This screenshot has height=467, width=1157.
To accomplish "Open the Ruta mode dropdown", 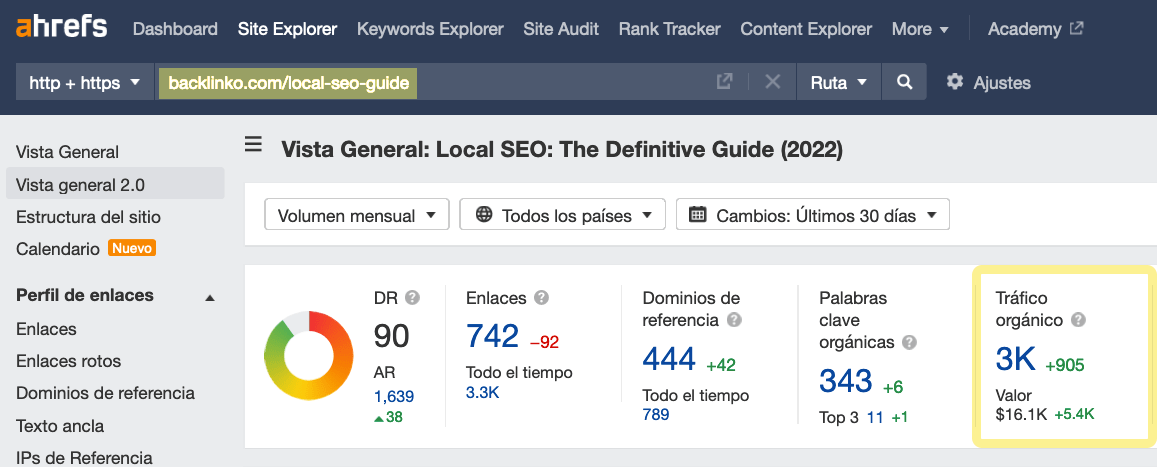I will pos(838,82).
